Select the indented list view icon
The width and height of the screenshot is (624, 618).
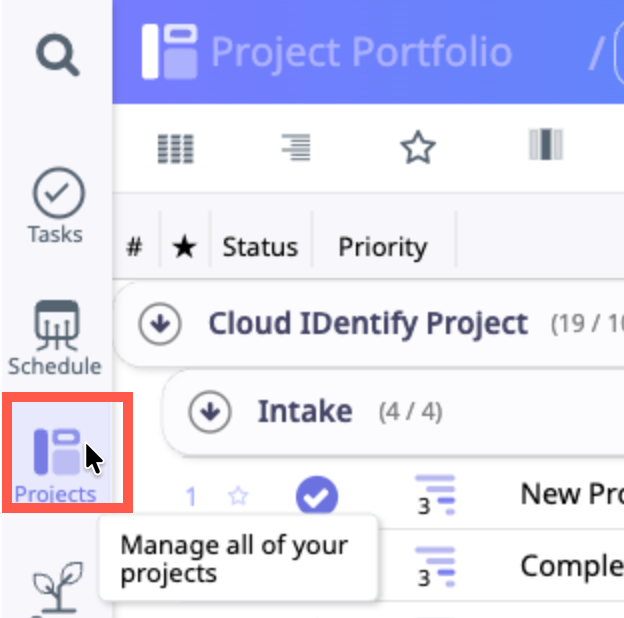pos(295,149)
